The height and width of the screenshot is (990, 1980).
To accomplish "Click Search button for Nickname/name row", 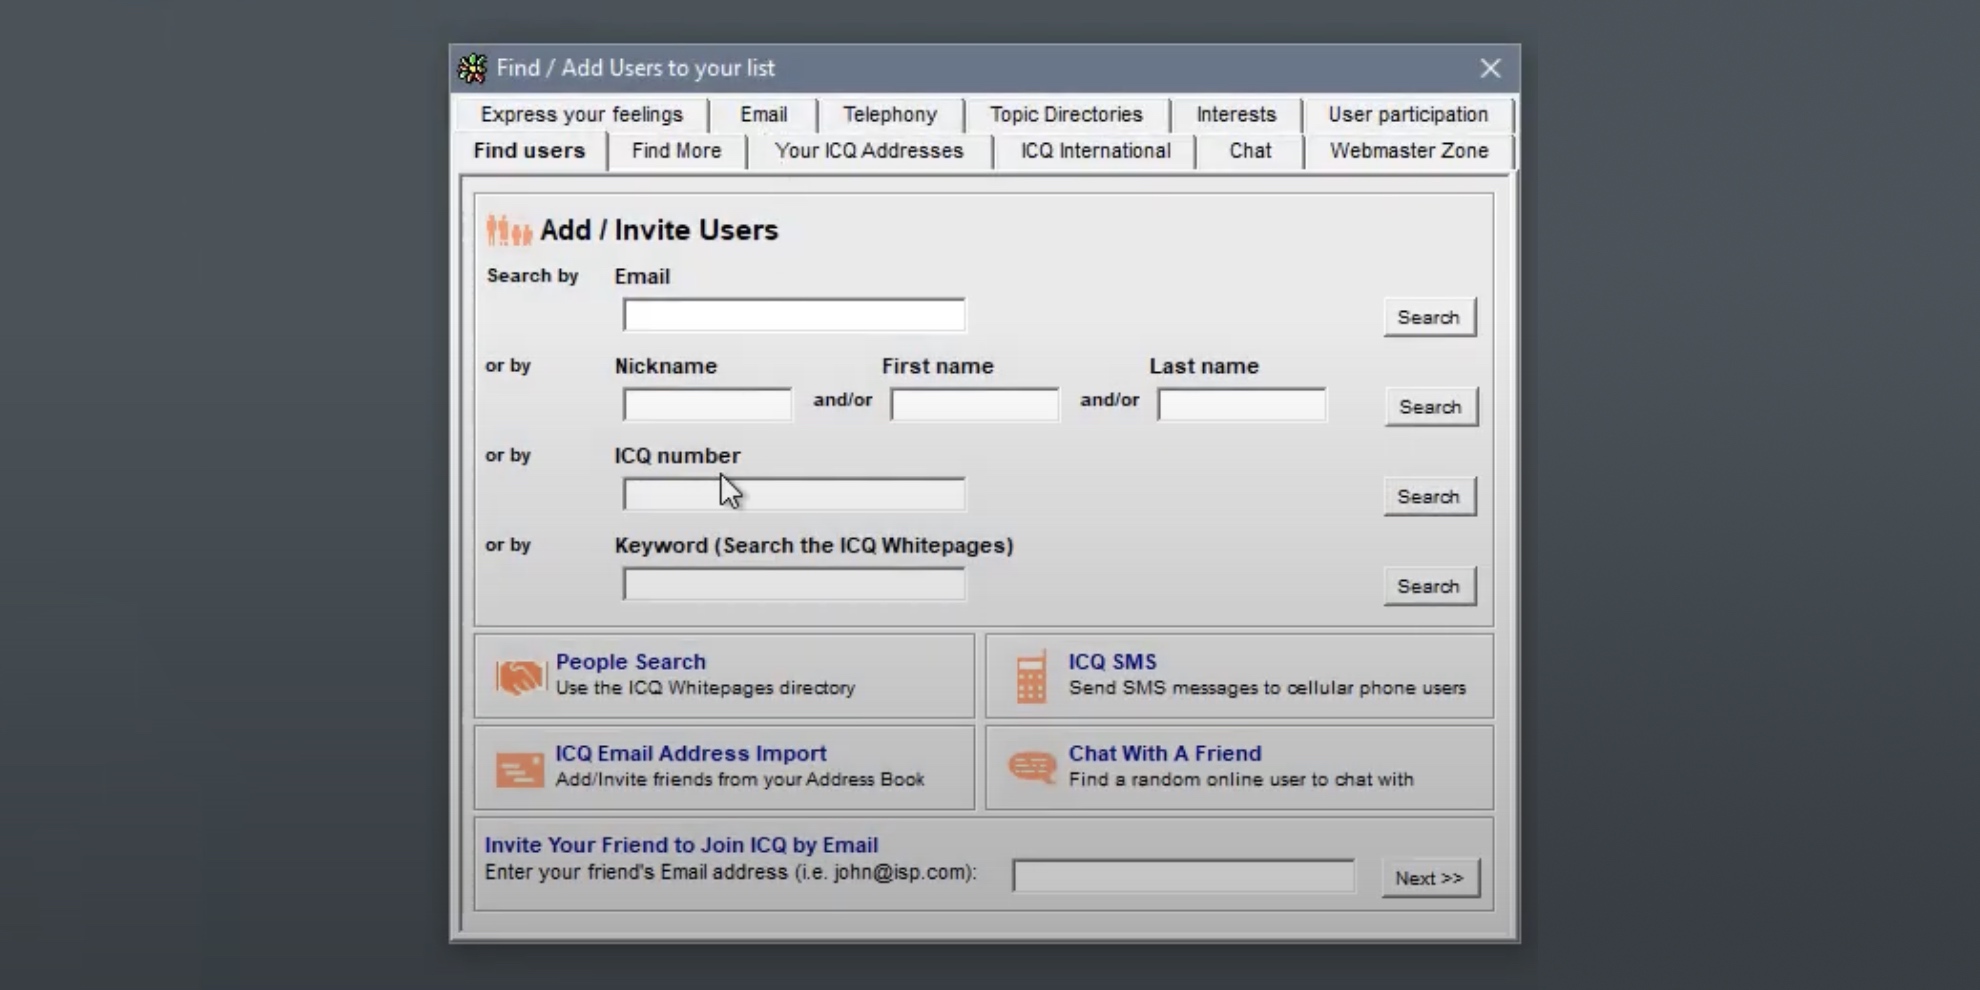I will 1431,407.
